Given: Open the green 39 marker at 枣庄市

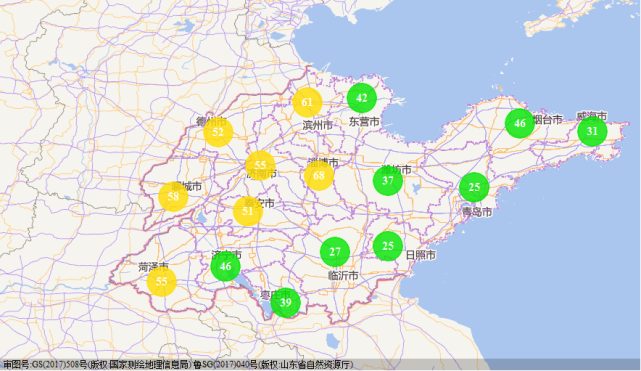Looking at the screenshot, I should point(286,303).
